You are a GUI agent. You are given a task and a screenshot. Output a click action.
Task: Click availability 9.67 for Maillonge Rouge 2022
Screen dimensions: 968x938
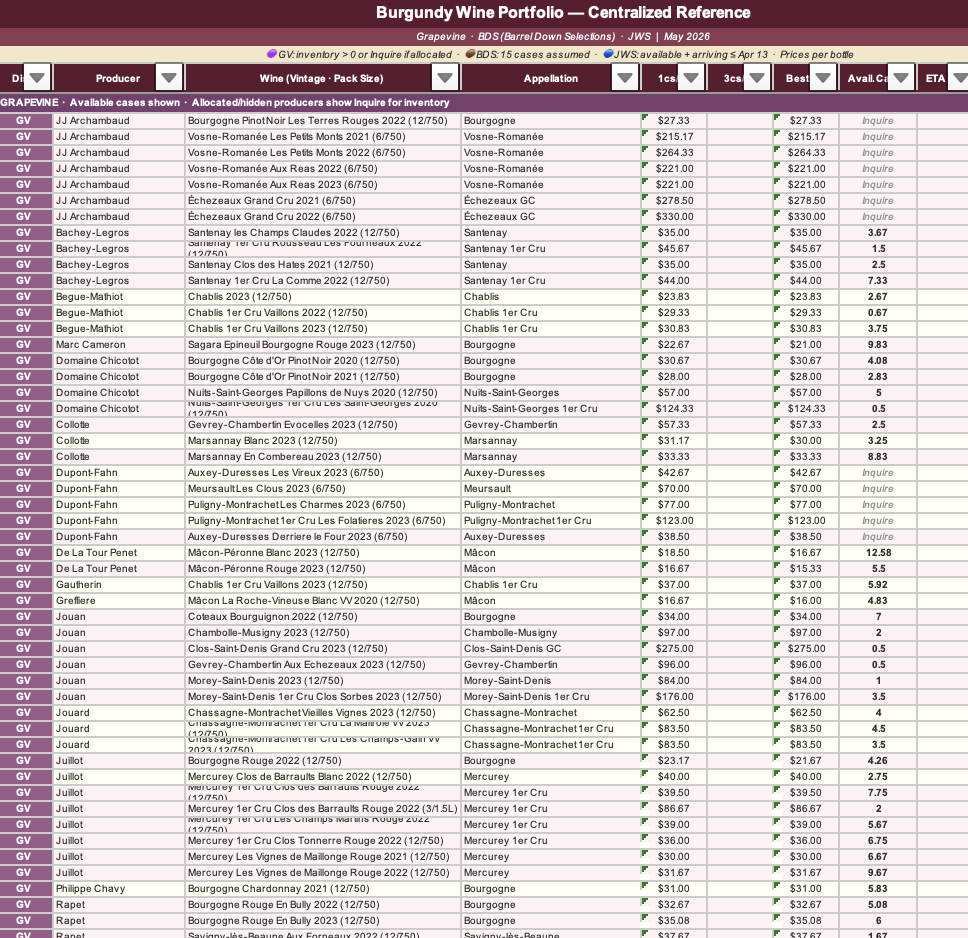pos(877,873)
